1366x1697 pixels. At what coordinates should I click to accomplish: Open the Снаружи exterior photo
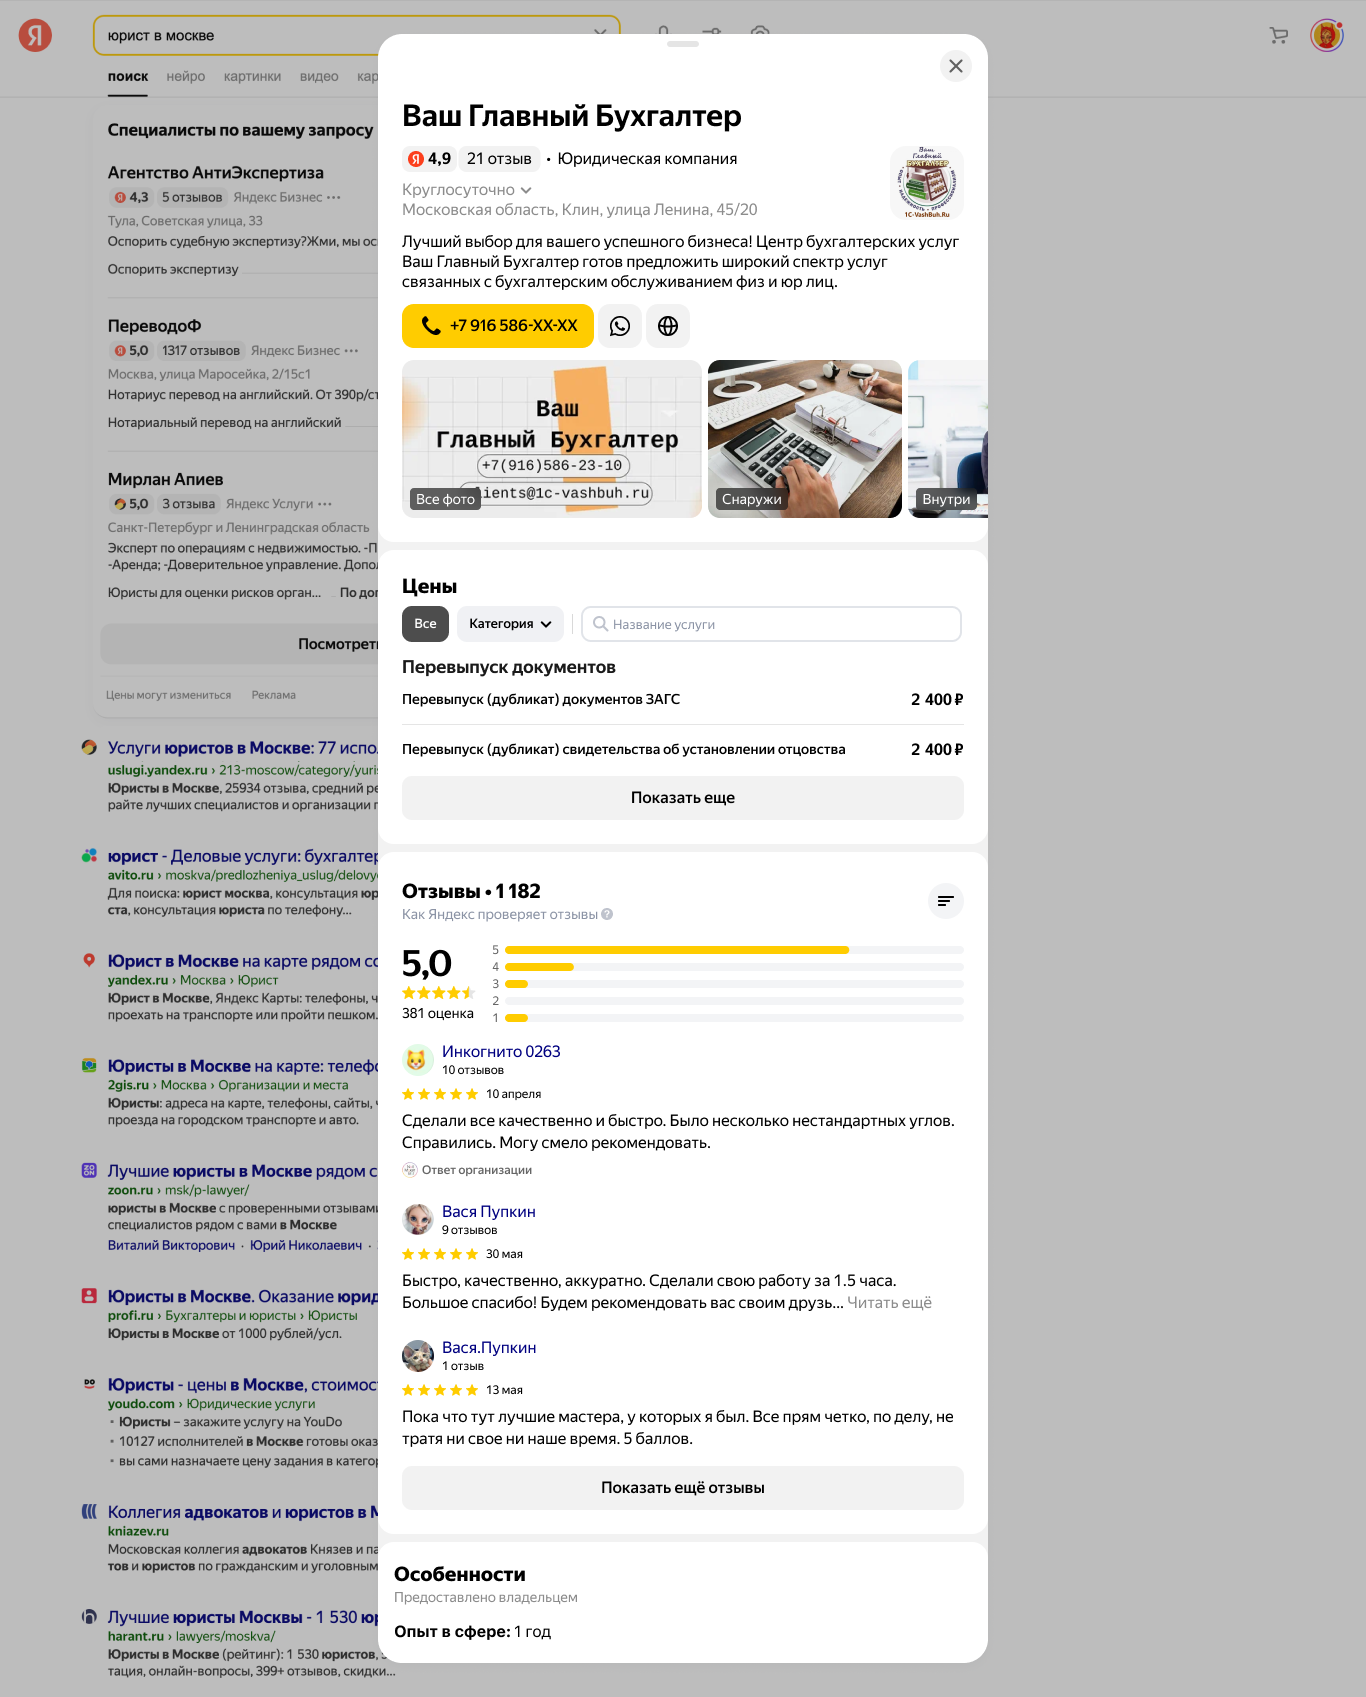804,439
